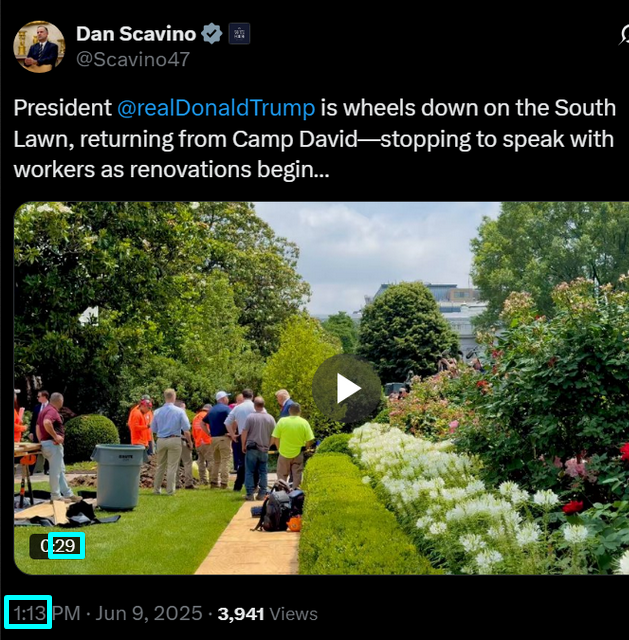The height and width of the screenshot is (640, 629).
Task: Open the Jun 9, 2025 date link
Action: click(x=149, y=613)
